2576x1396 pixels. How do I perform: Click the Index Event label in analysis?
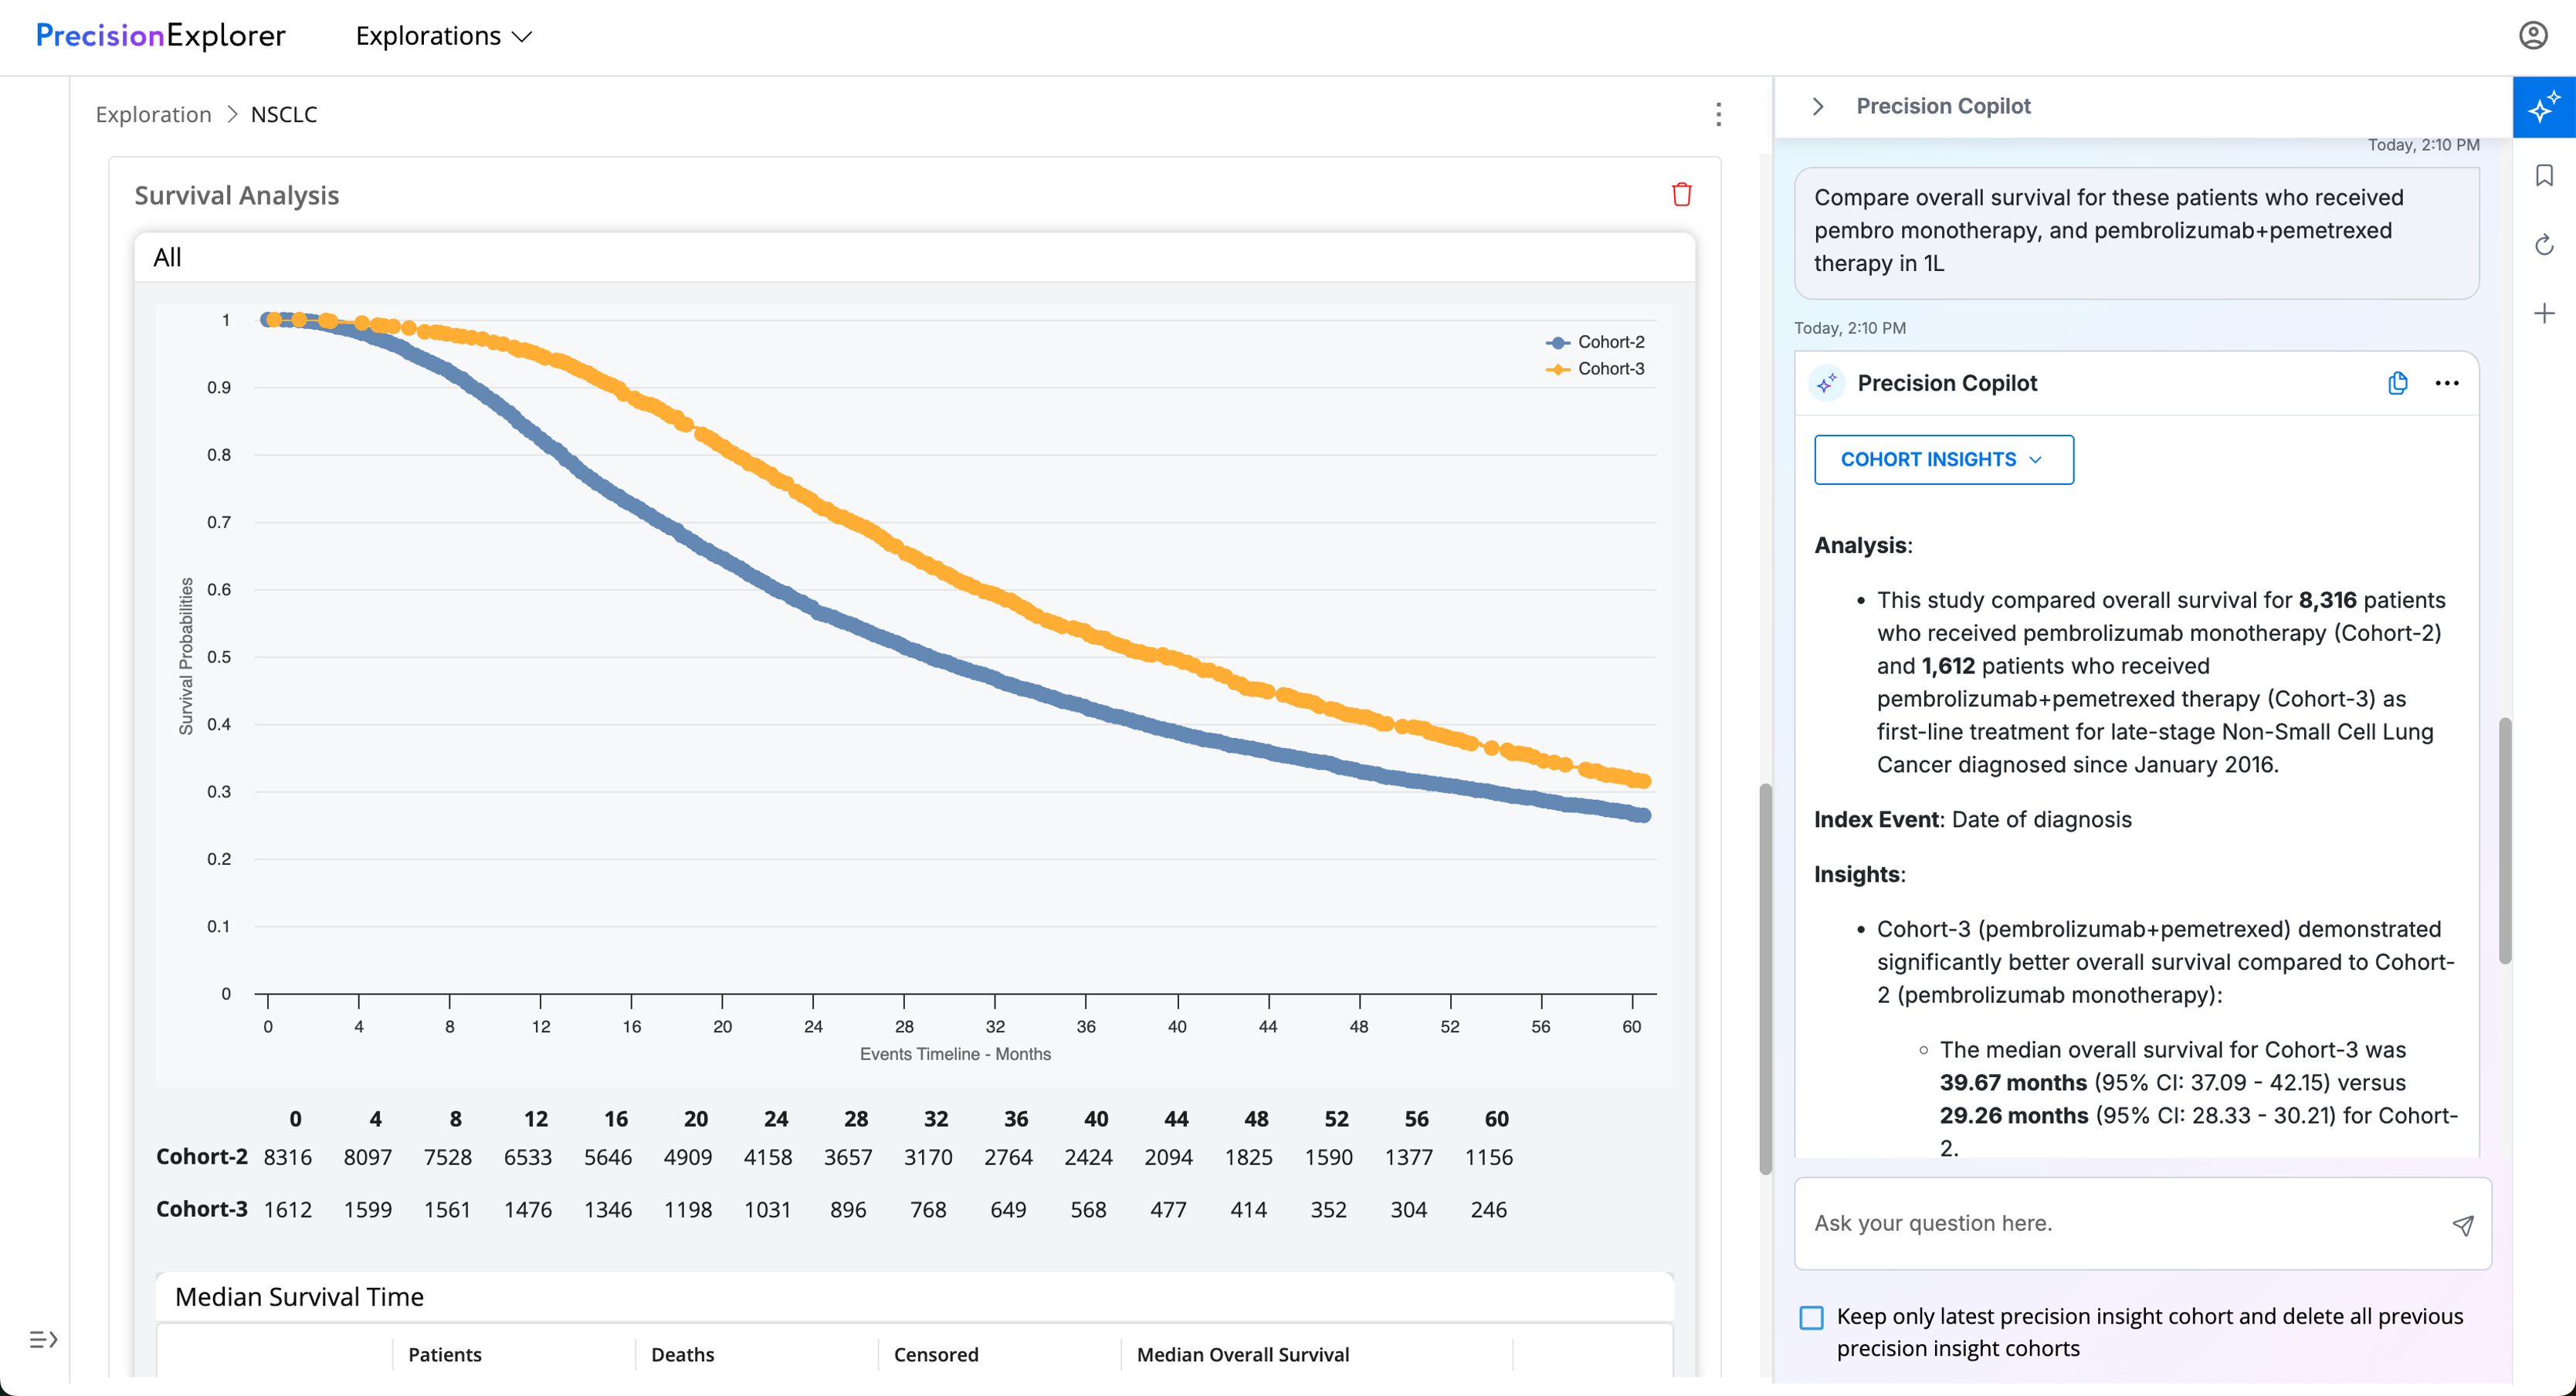click(1877, 820)
